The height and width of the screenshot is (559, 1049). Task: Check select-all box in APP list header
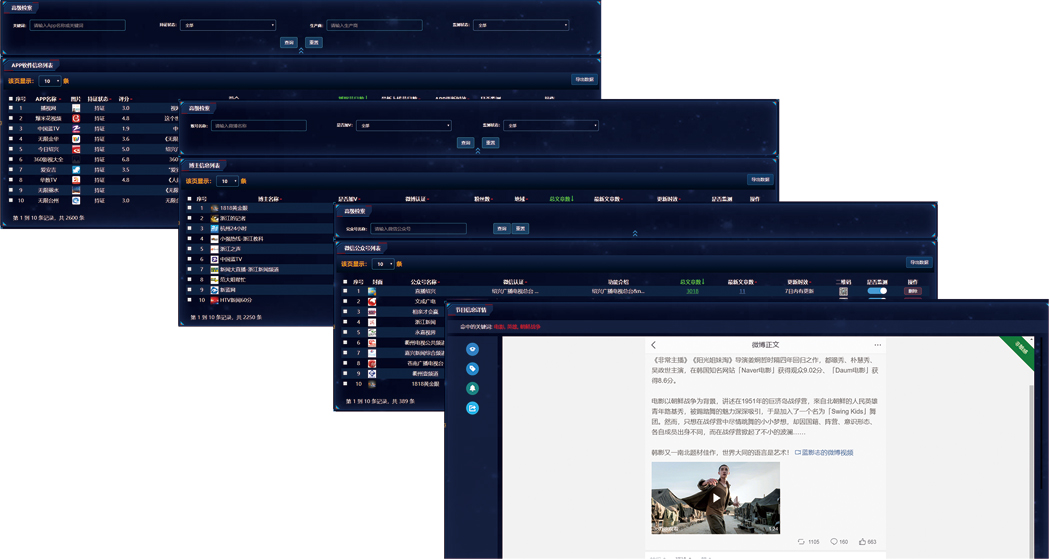point(11,99)
